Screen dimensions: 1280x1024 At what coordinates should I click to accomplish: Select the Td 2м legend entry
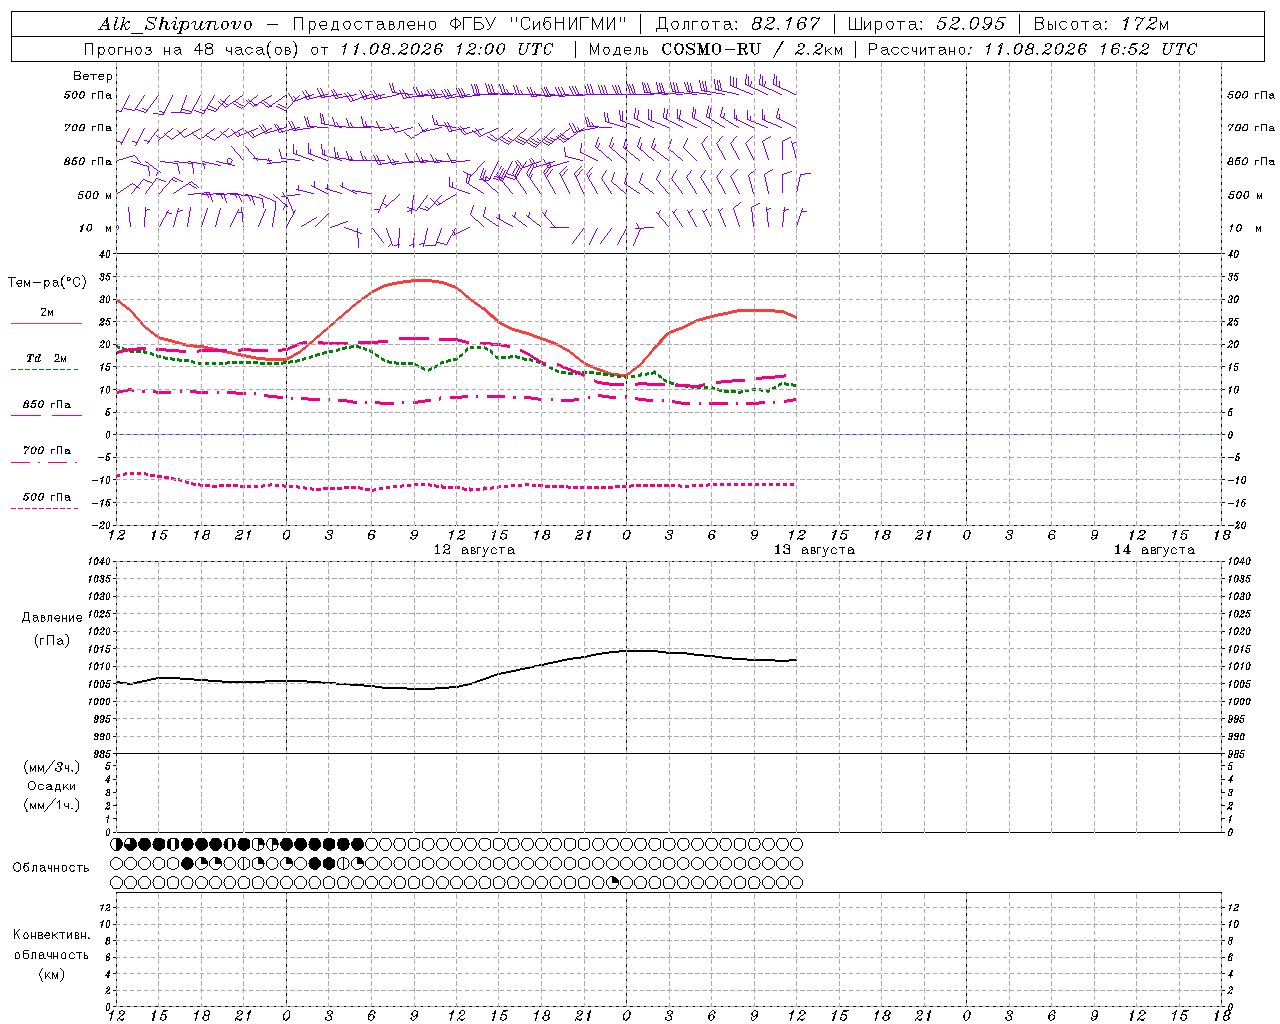pos(46,358)
